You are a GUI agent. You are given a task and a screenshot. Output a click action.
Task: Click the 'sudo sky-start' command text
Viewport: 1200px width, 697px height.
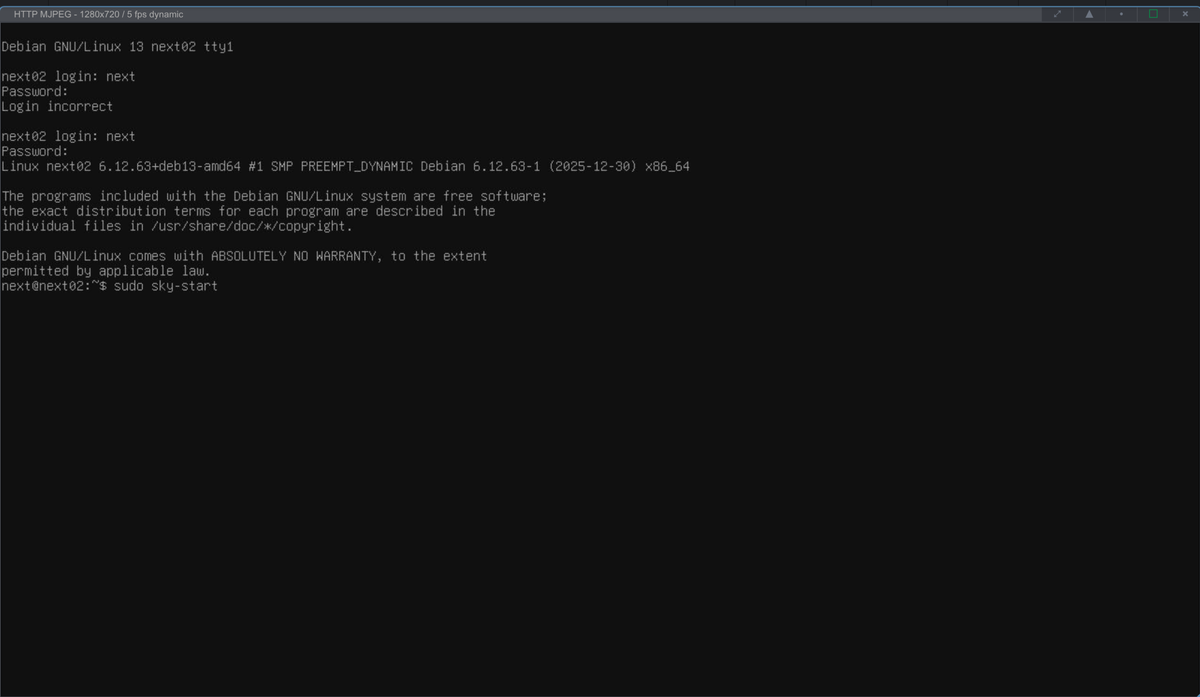click(166, 286)
